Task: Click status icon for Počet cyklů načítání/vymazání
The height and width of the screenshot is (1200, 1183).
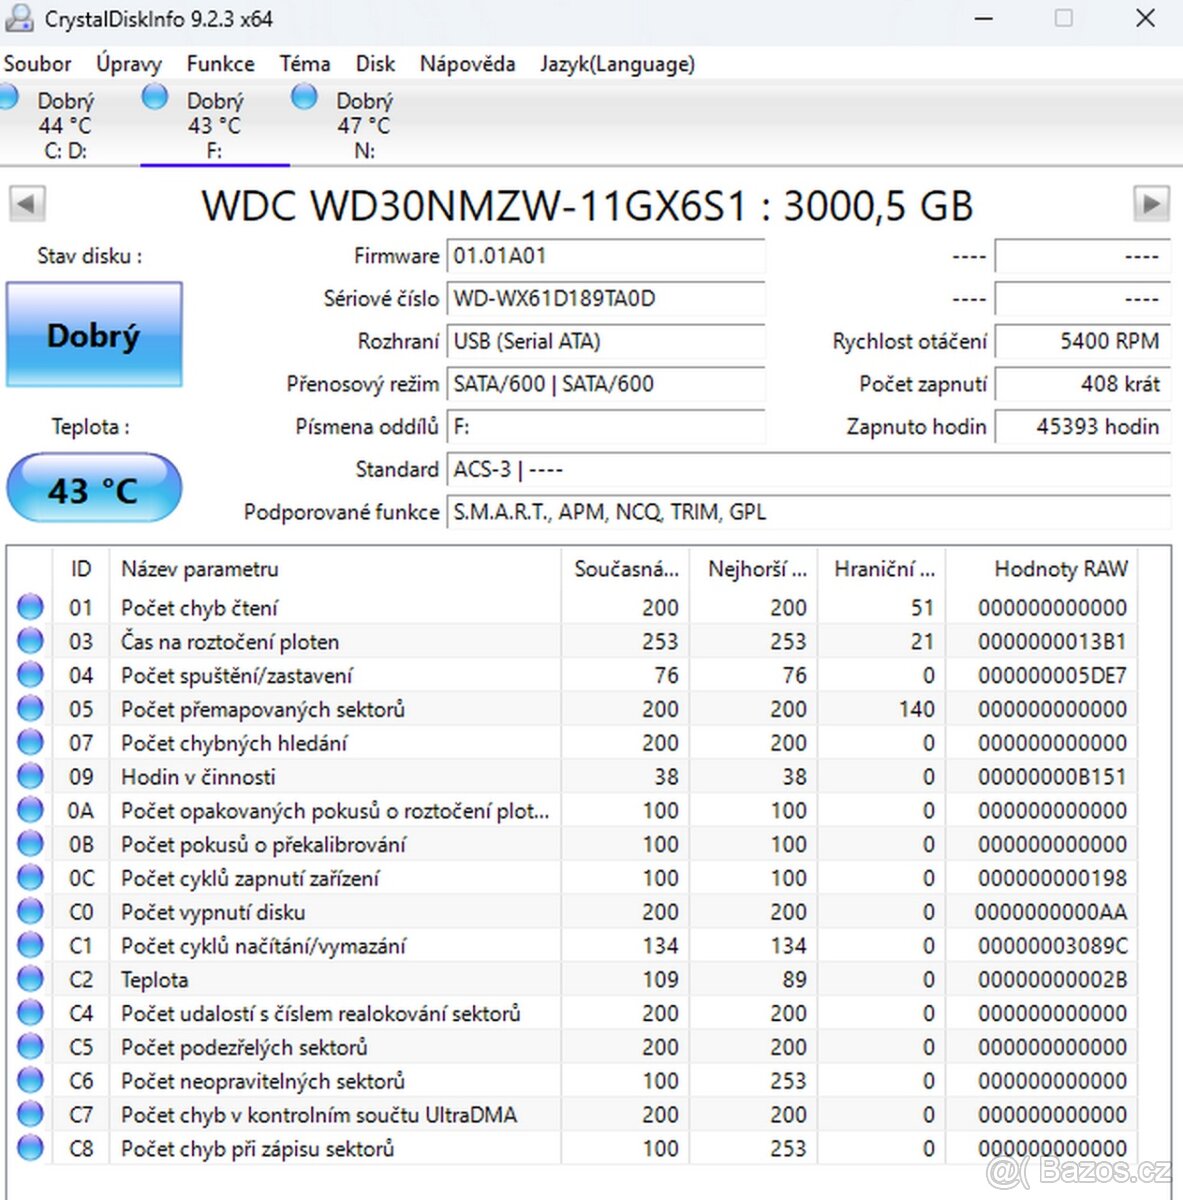Action: coord(31,945)
